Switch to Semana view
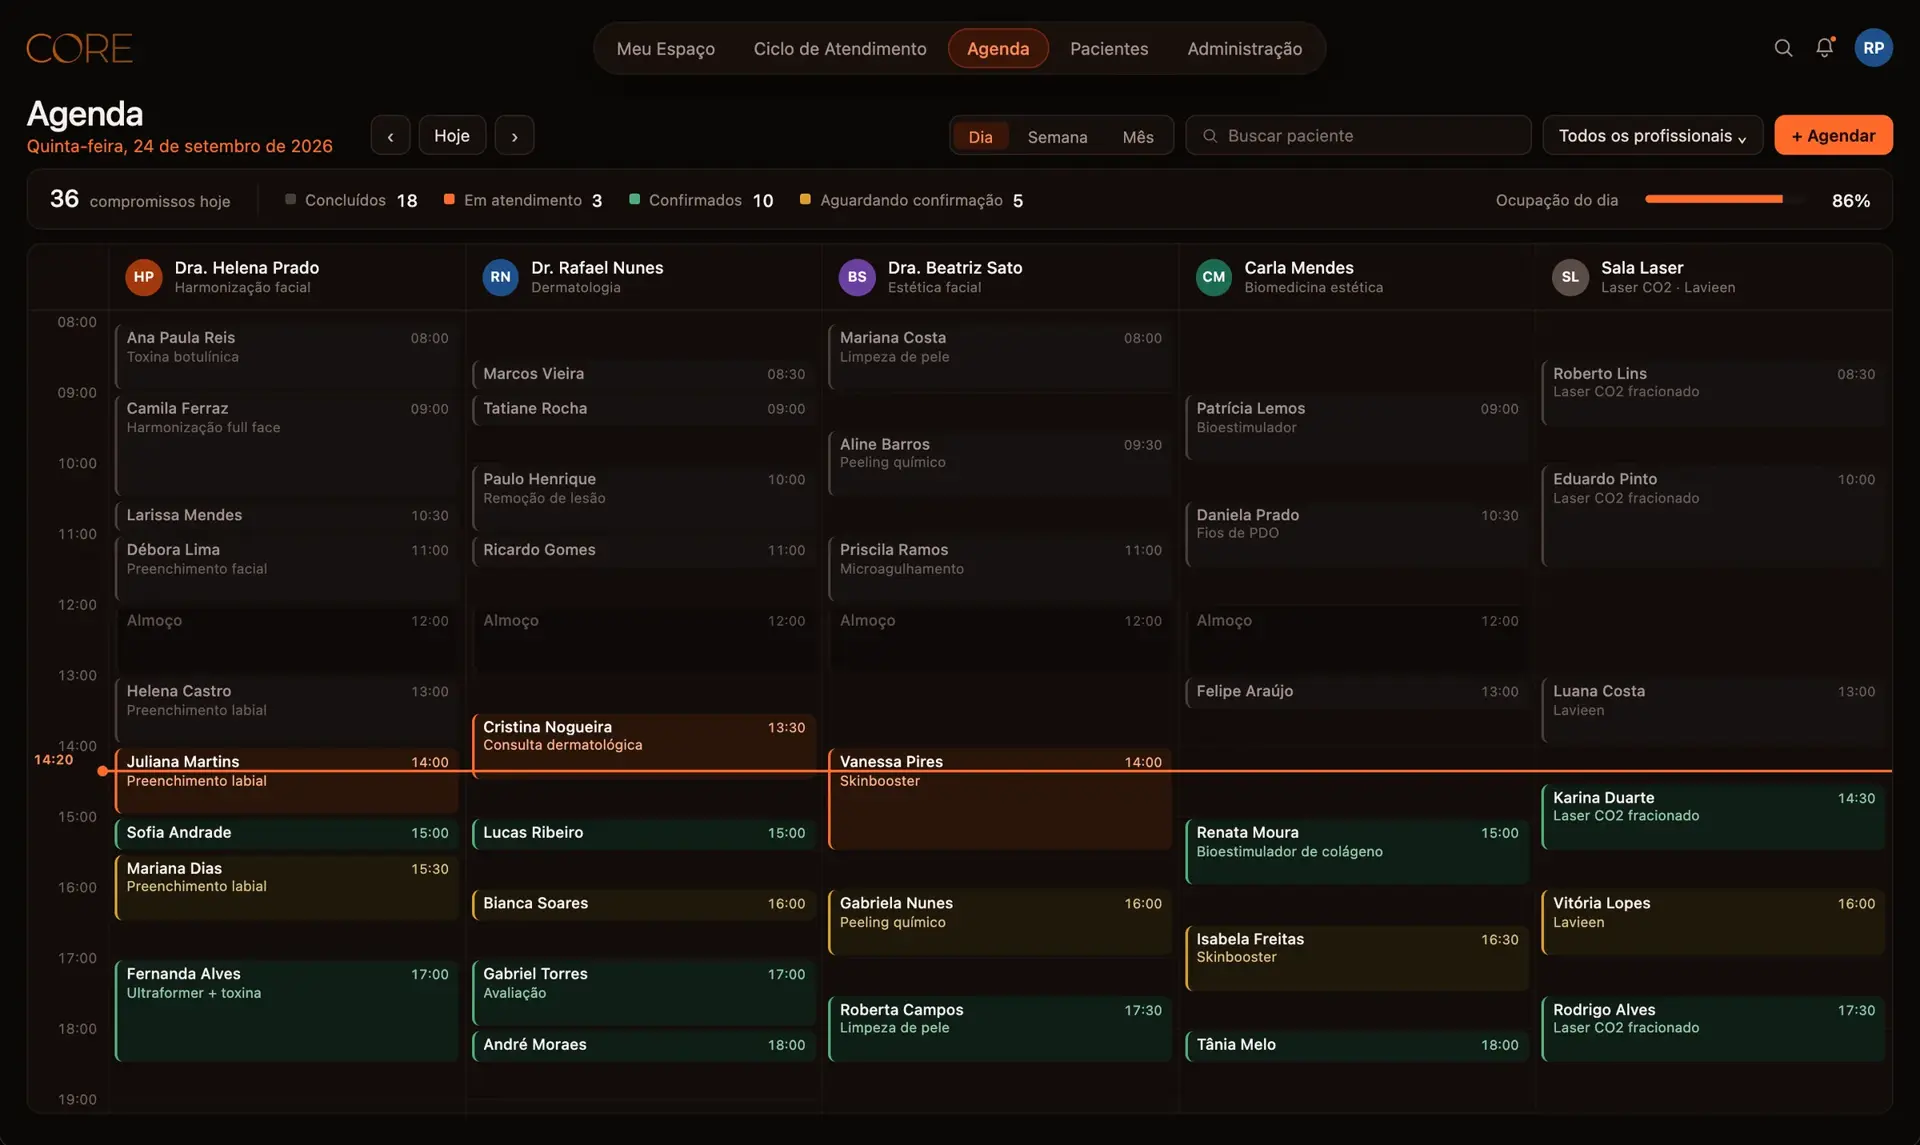This screenshot has width=1920, height=1145. click(1057, 137)
